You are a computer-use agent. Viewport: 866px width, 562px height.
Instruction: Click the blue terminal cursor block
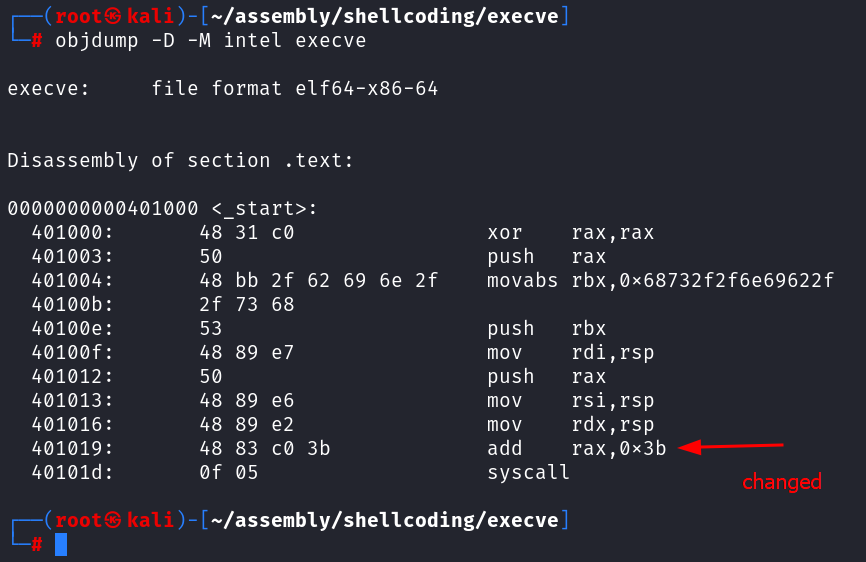pos(61,544)
